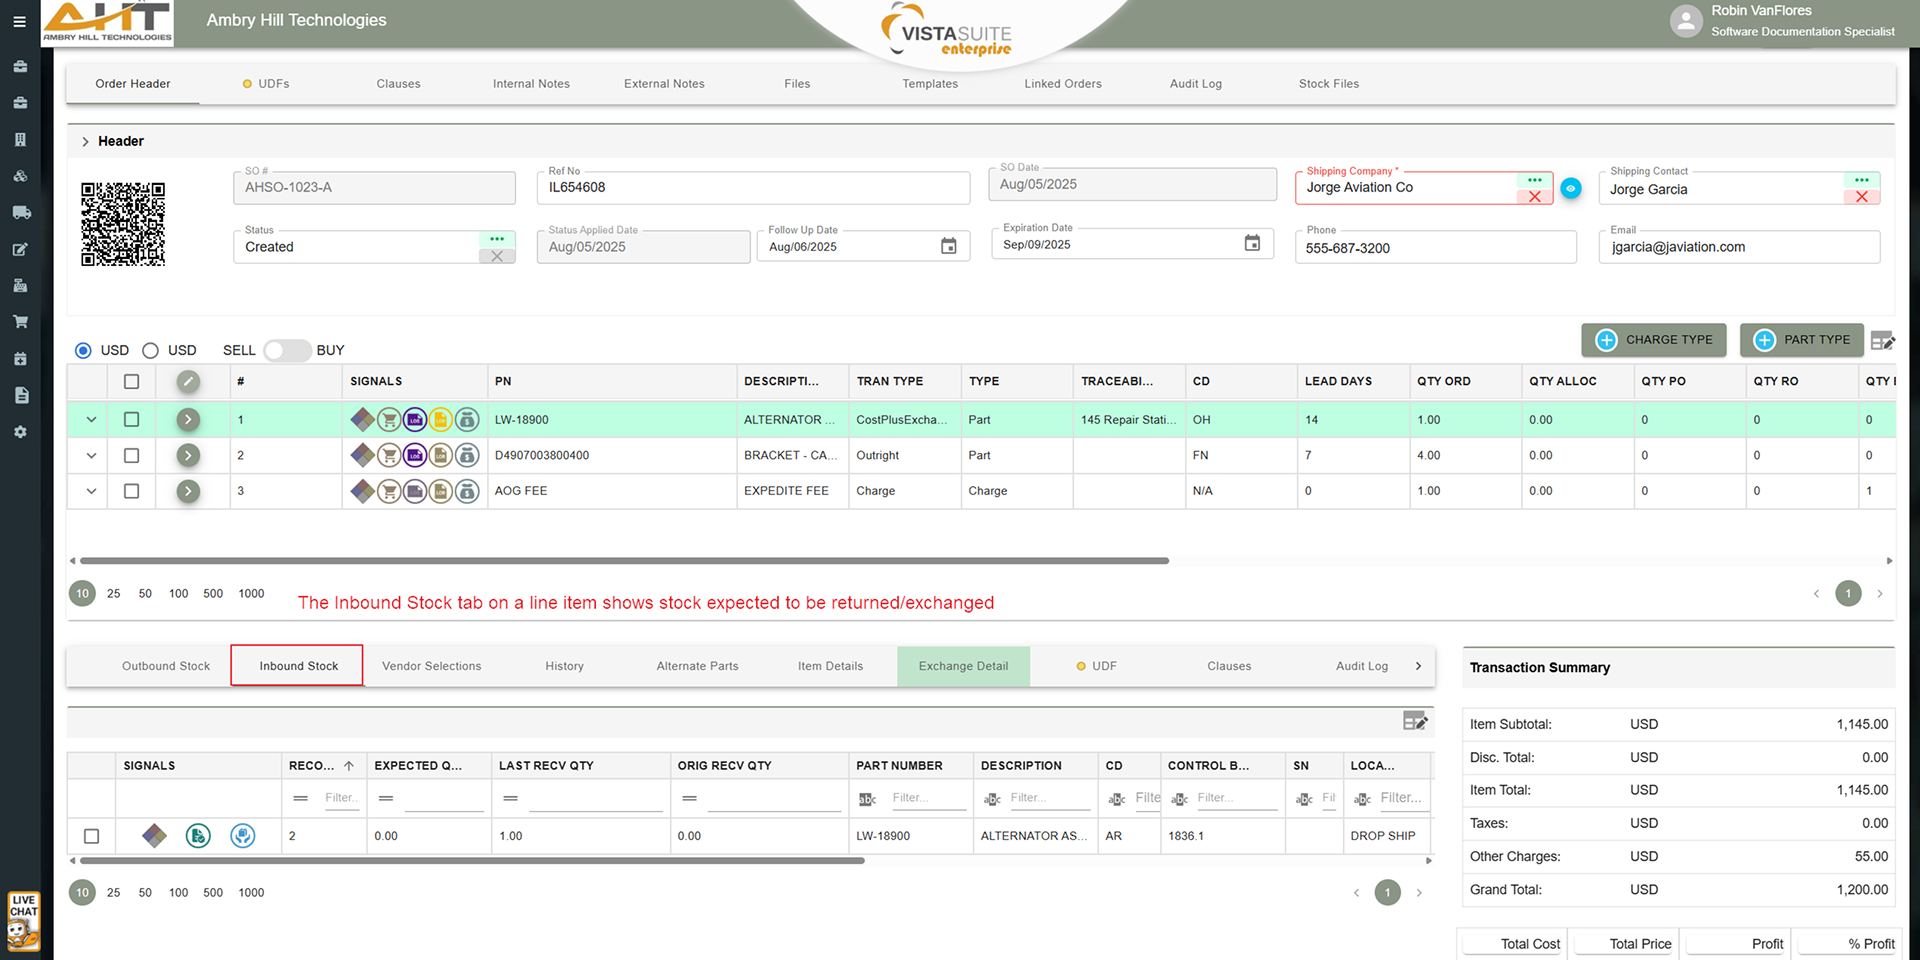Image resolution: width=1920 pixels, height=960 pixels.
Task: Click the blue eye icon beside Shipping Company
Action: (1571, 188)
